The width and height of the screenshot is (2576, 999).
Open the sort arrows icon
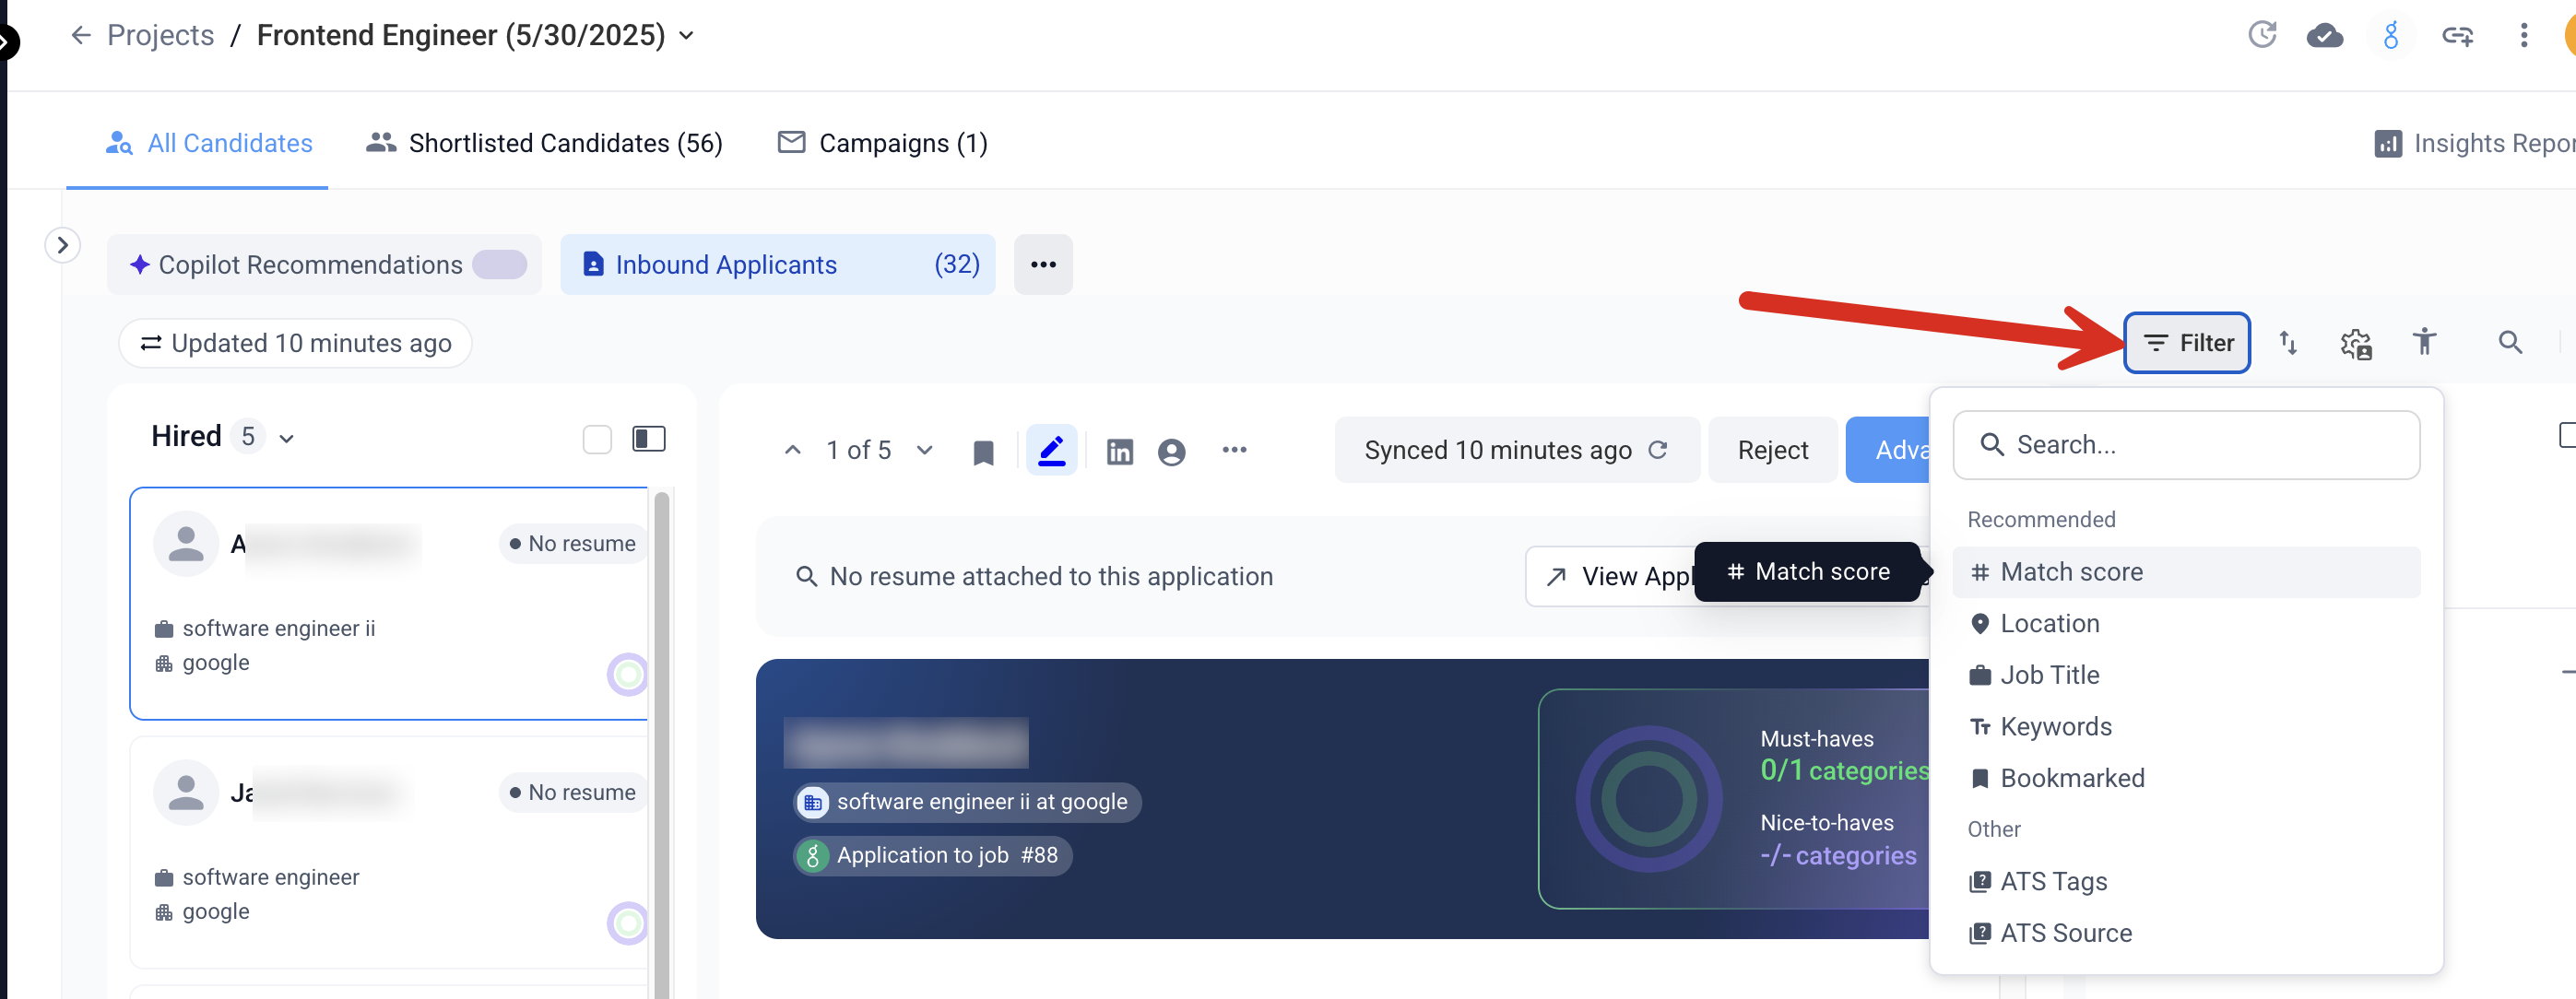[x=2287, y=343]
